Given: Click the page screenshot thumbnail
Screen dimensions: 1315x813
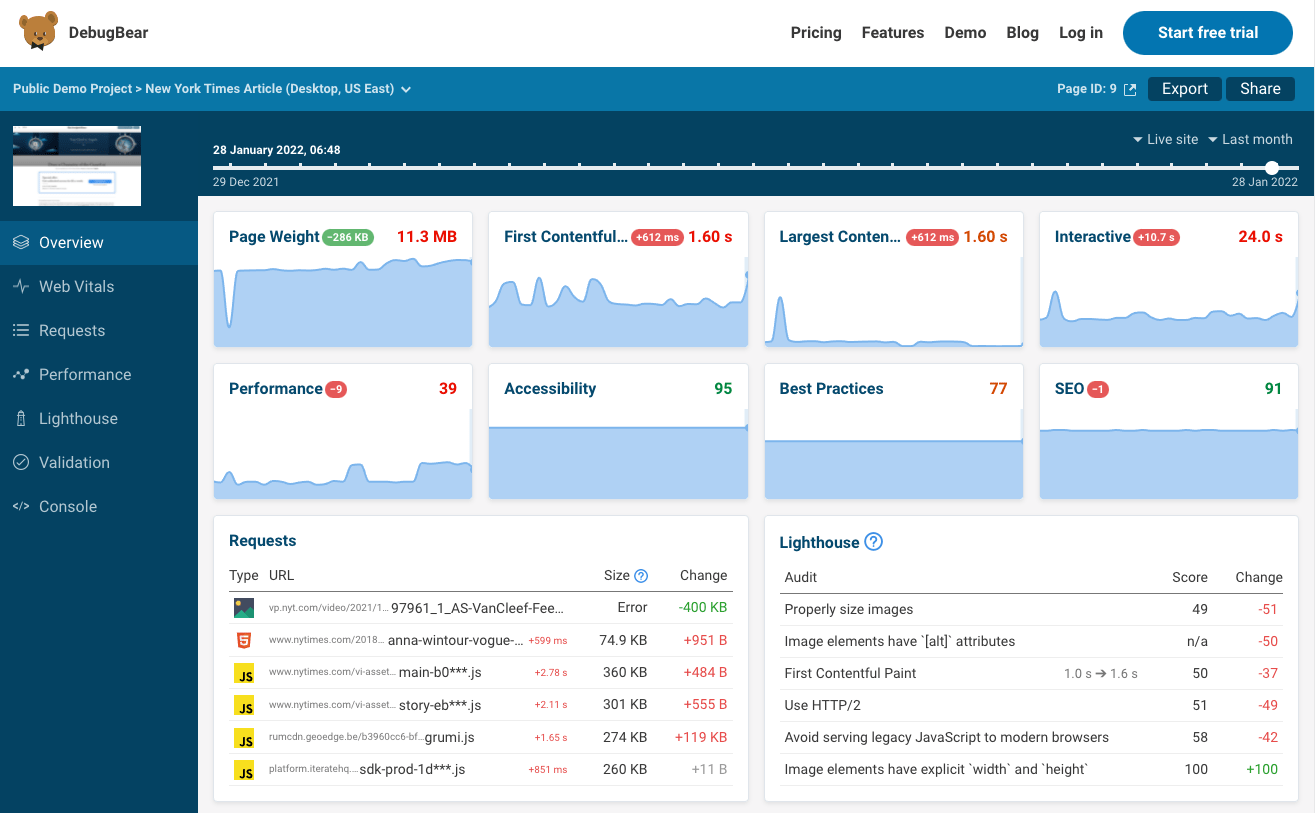Looking at the screenshot, I should tap(76, 166).
